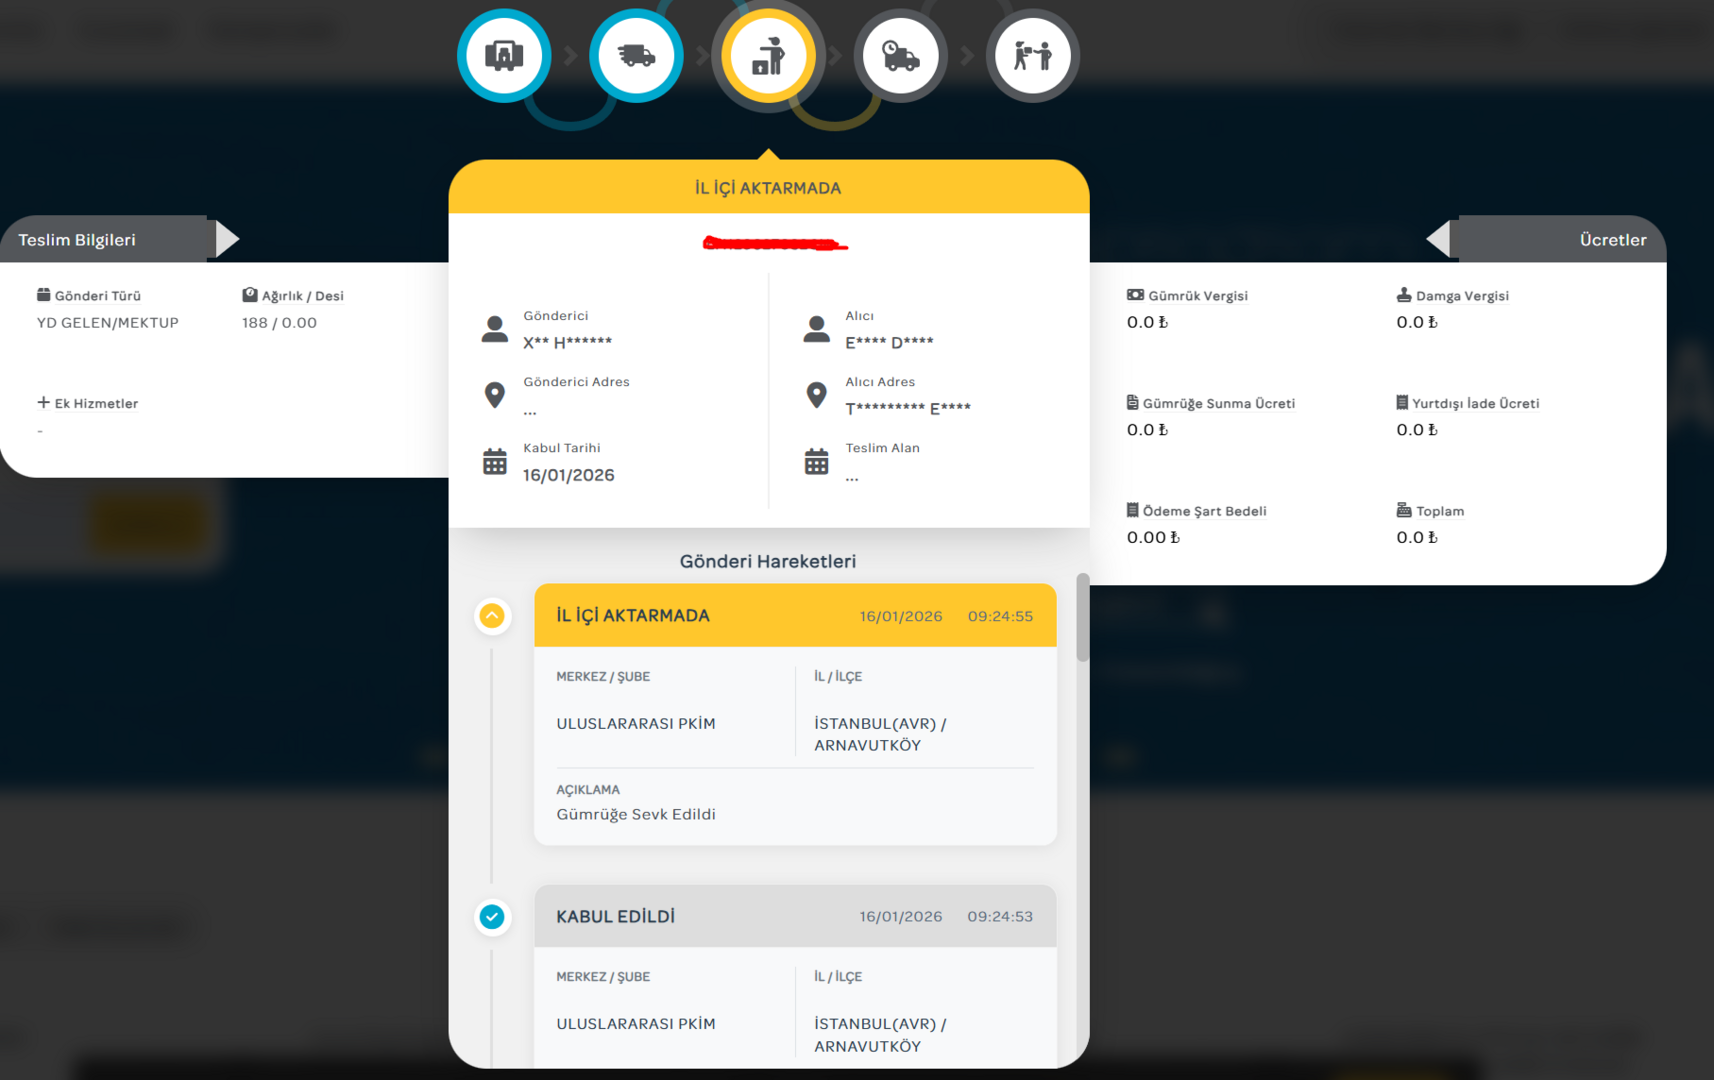Image resolution: width=1714 pixels, height=1080 pixels.
Task: Click the yellow in-transfer step icon
Action: tap(768, 56)
